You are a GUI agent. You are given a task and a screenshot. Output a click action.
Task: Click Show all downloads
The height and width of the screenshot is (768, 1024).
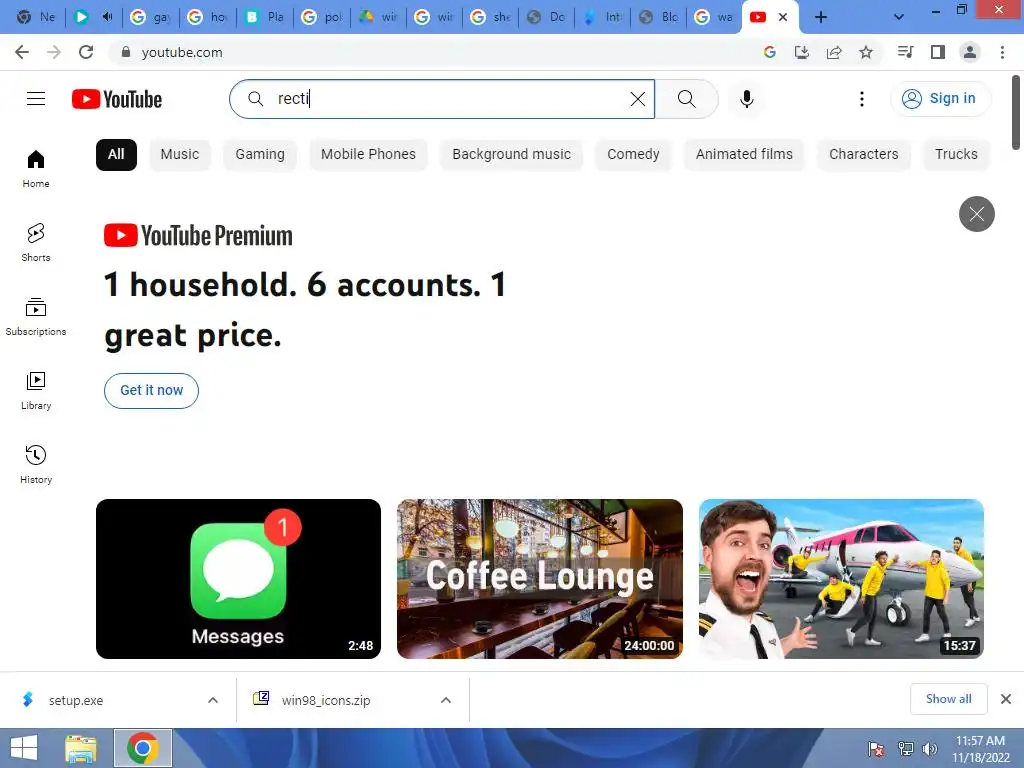coord(948,699)
